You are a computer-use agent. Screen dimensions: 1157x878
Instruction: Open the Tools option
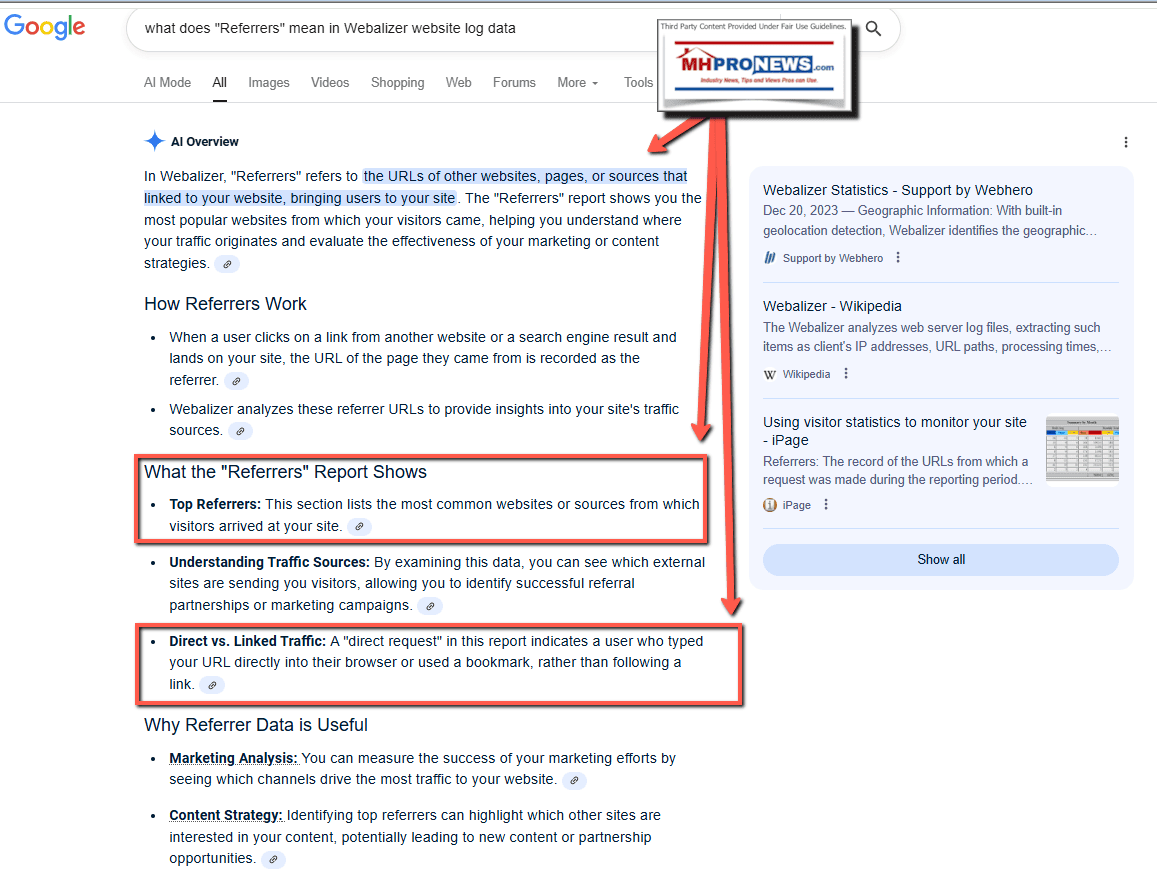tap(638, 83)
